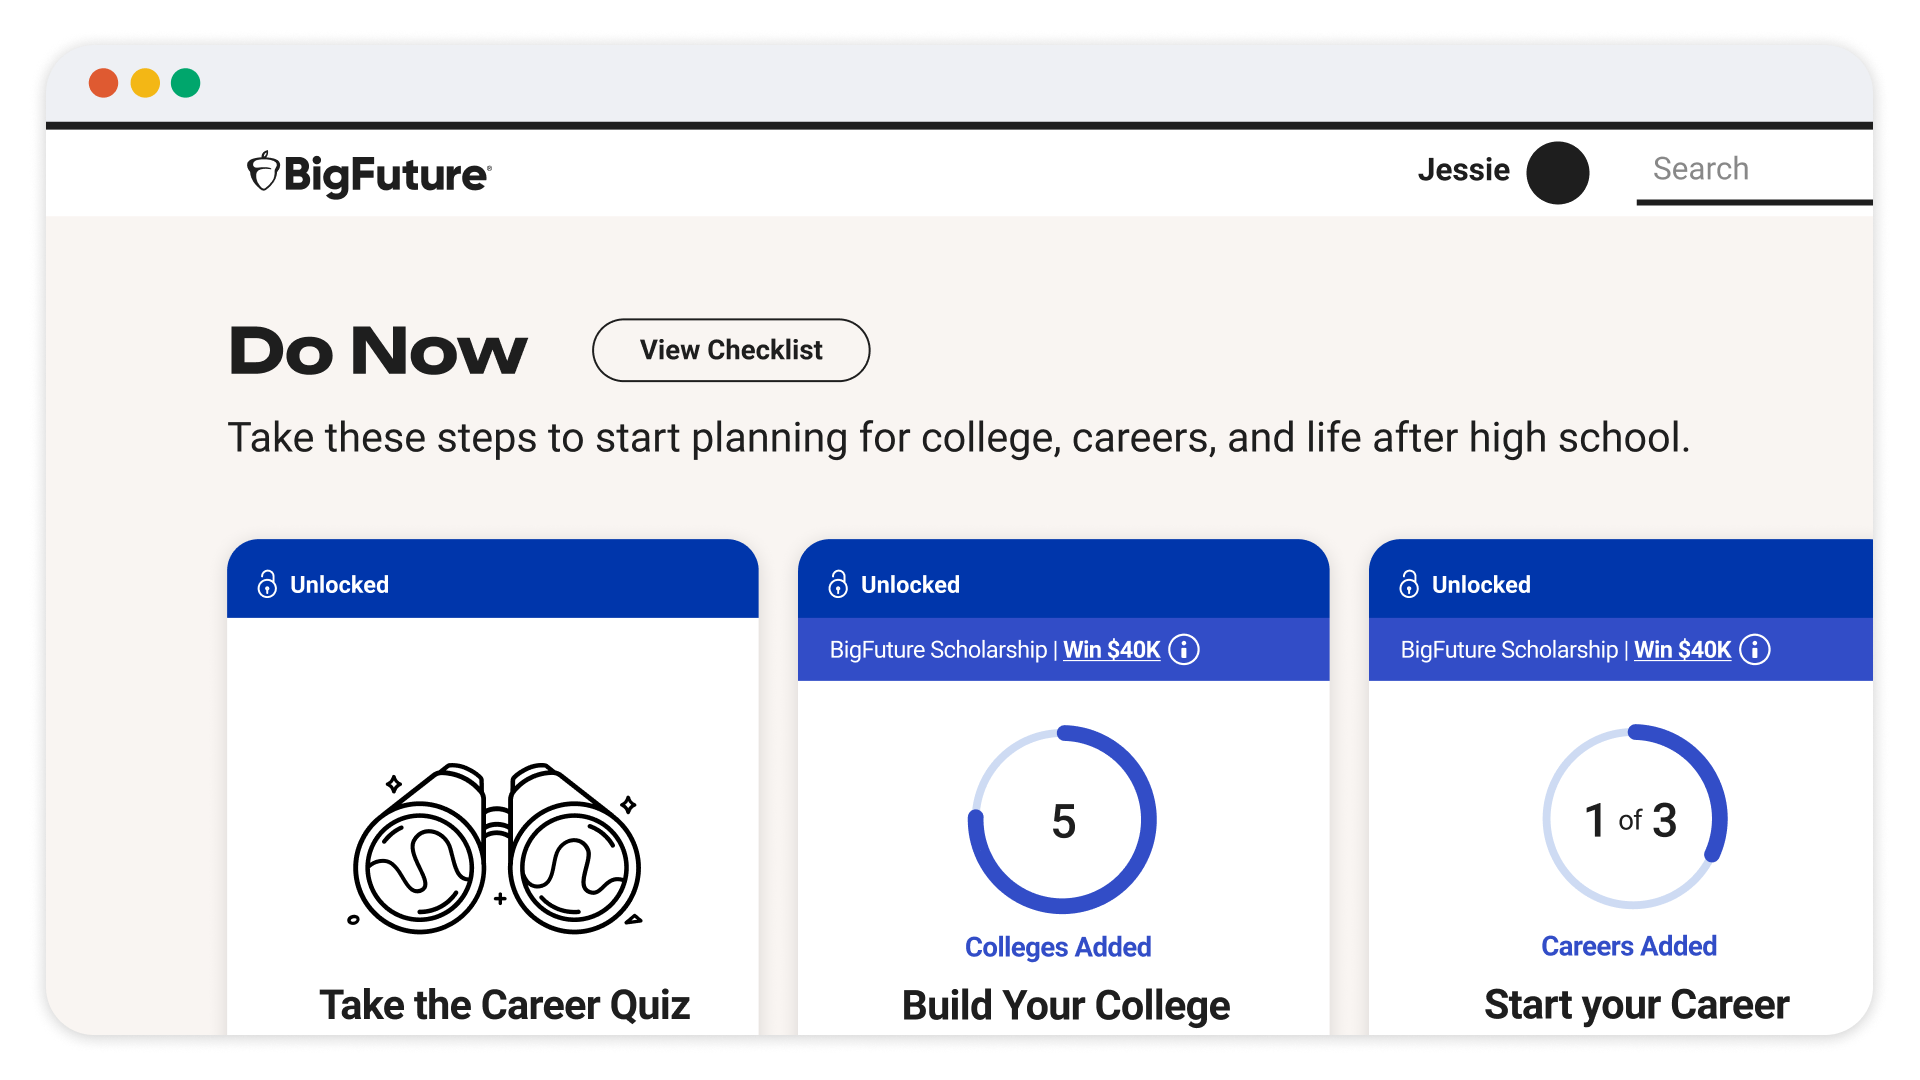
Task: Select the padlock icon on Build Your College card
Action: pos(838,584)
